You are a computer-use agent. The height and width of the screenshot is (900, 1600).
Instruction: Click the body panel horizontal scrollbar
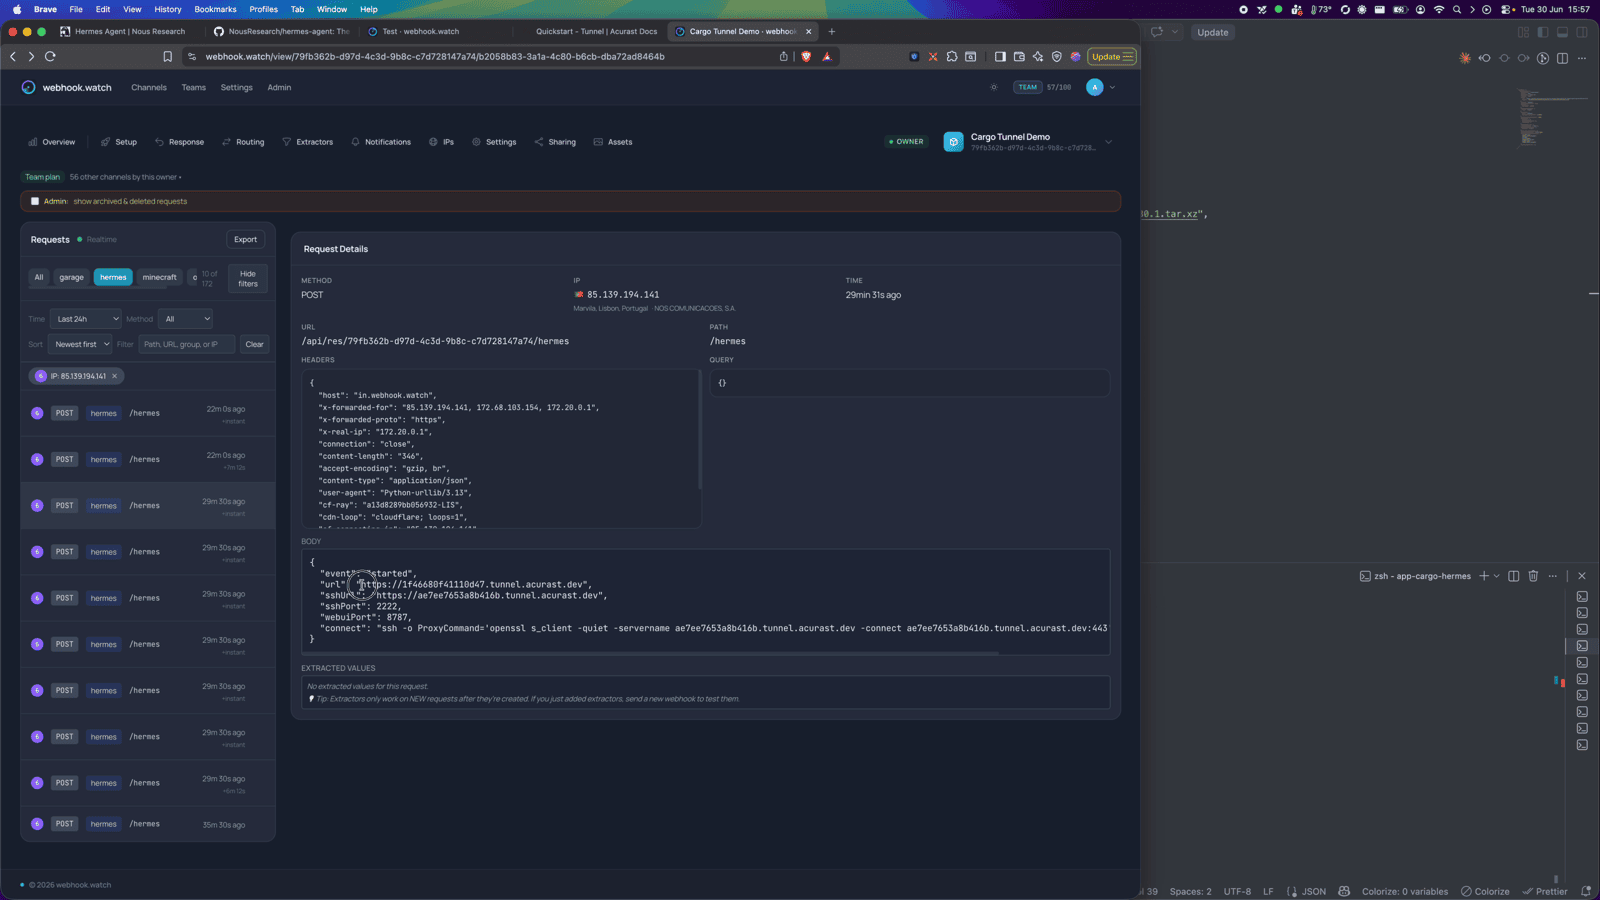tap(650, 653)
